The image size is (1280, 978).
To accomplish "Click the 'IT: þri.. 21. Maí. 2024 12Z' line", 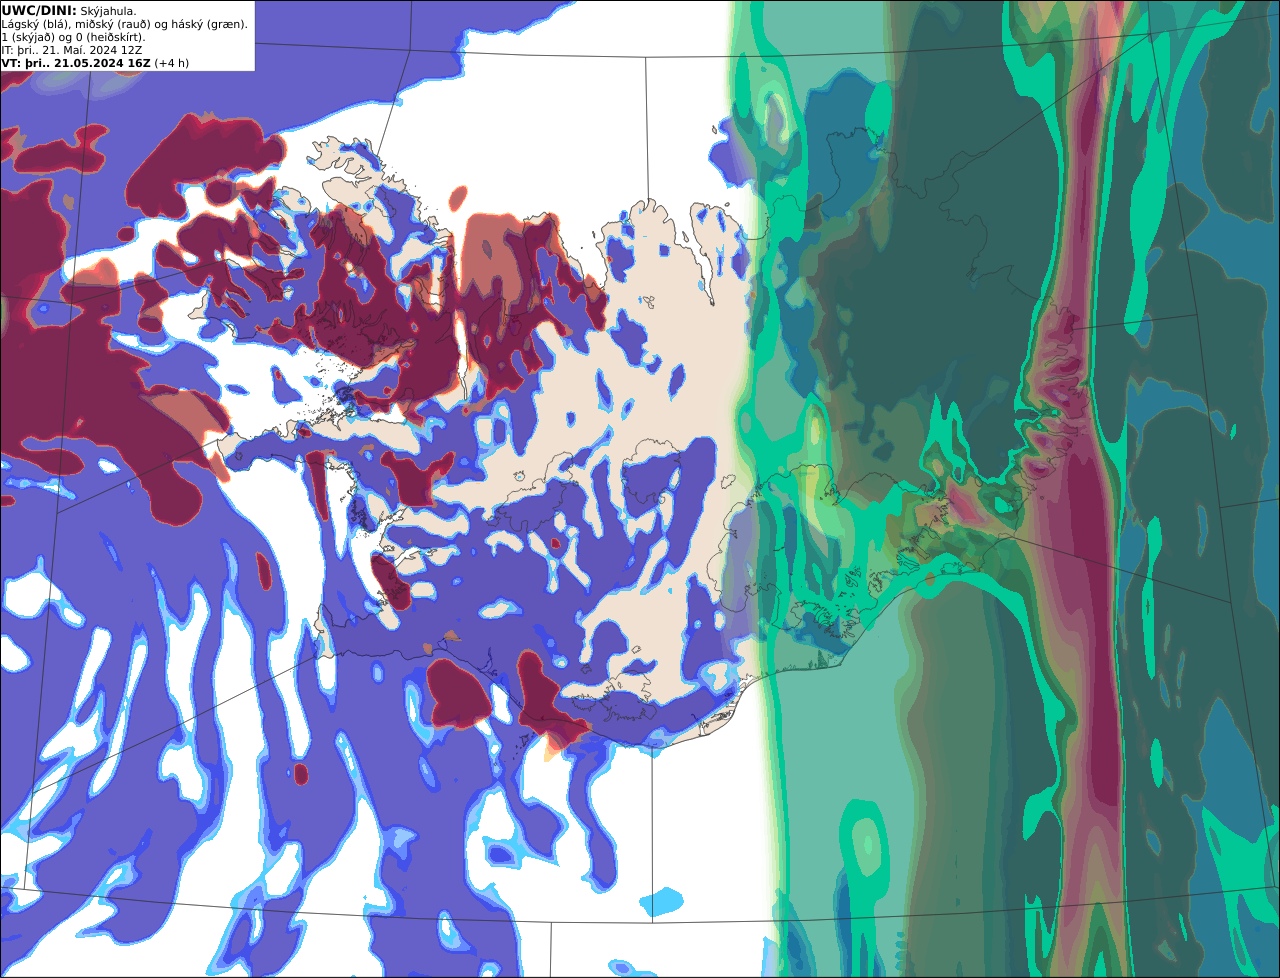I will [72, 50].
